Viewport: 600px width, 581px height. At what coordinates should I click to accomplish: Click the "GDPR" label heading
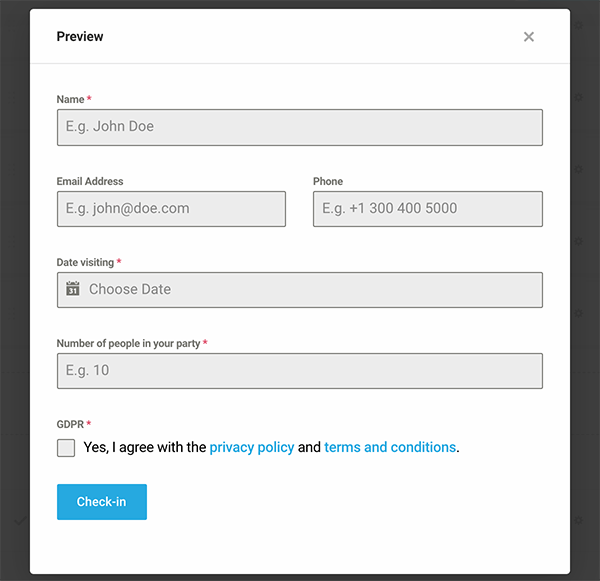pyautogui.click(x=70, y=425)
